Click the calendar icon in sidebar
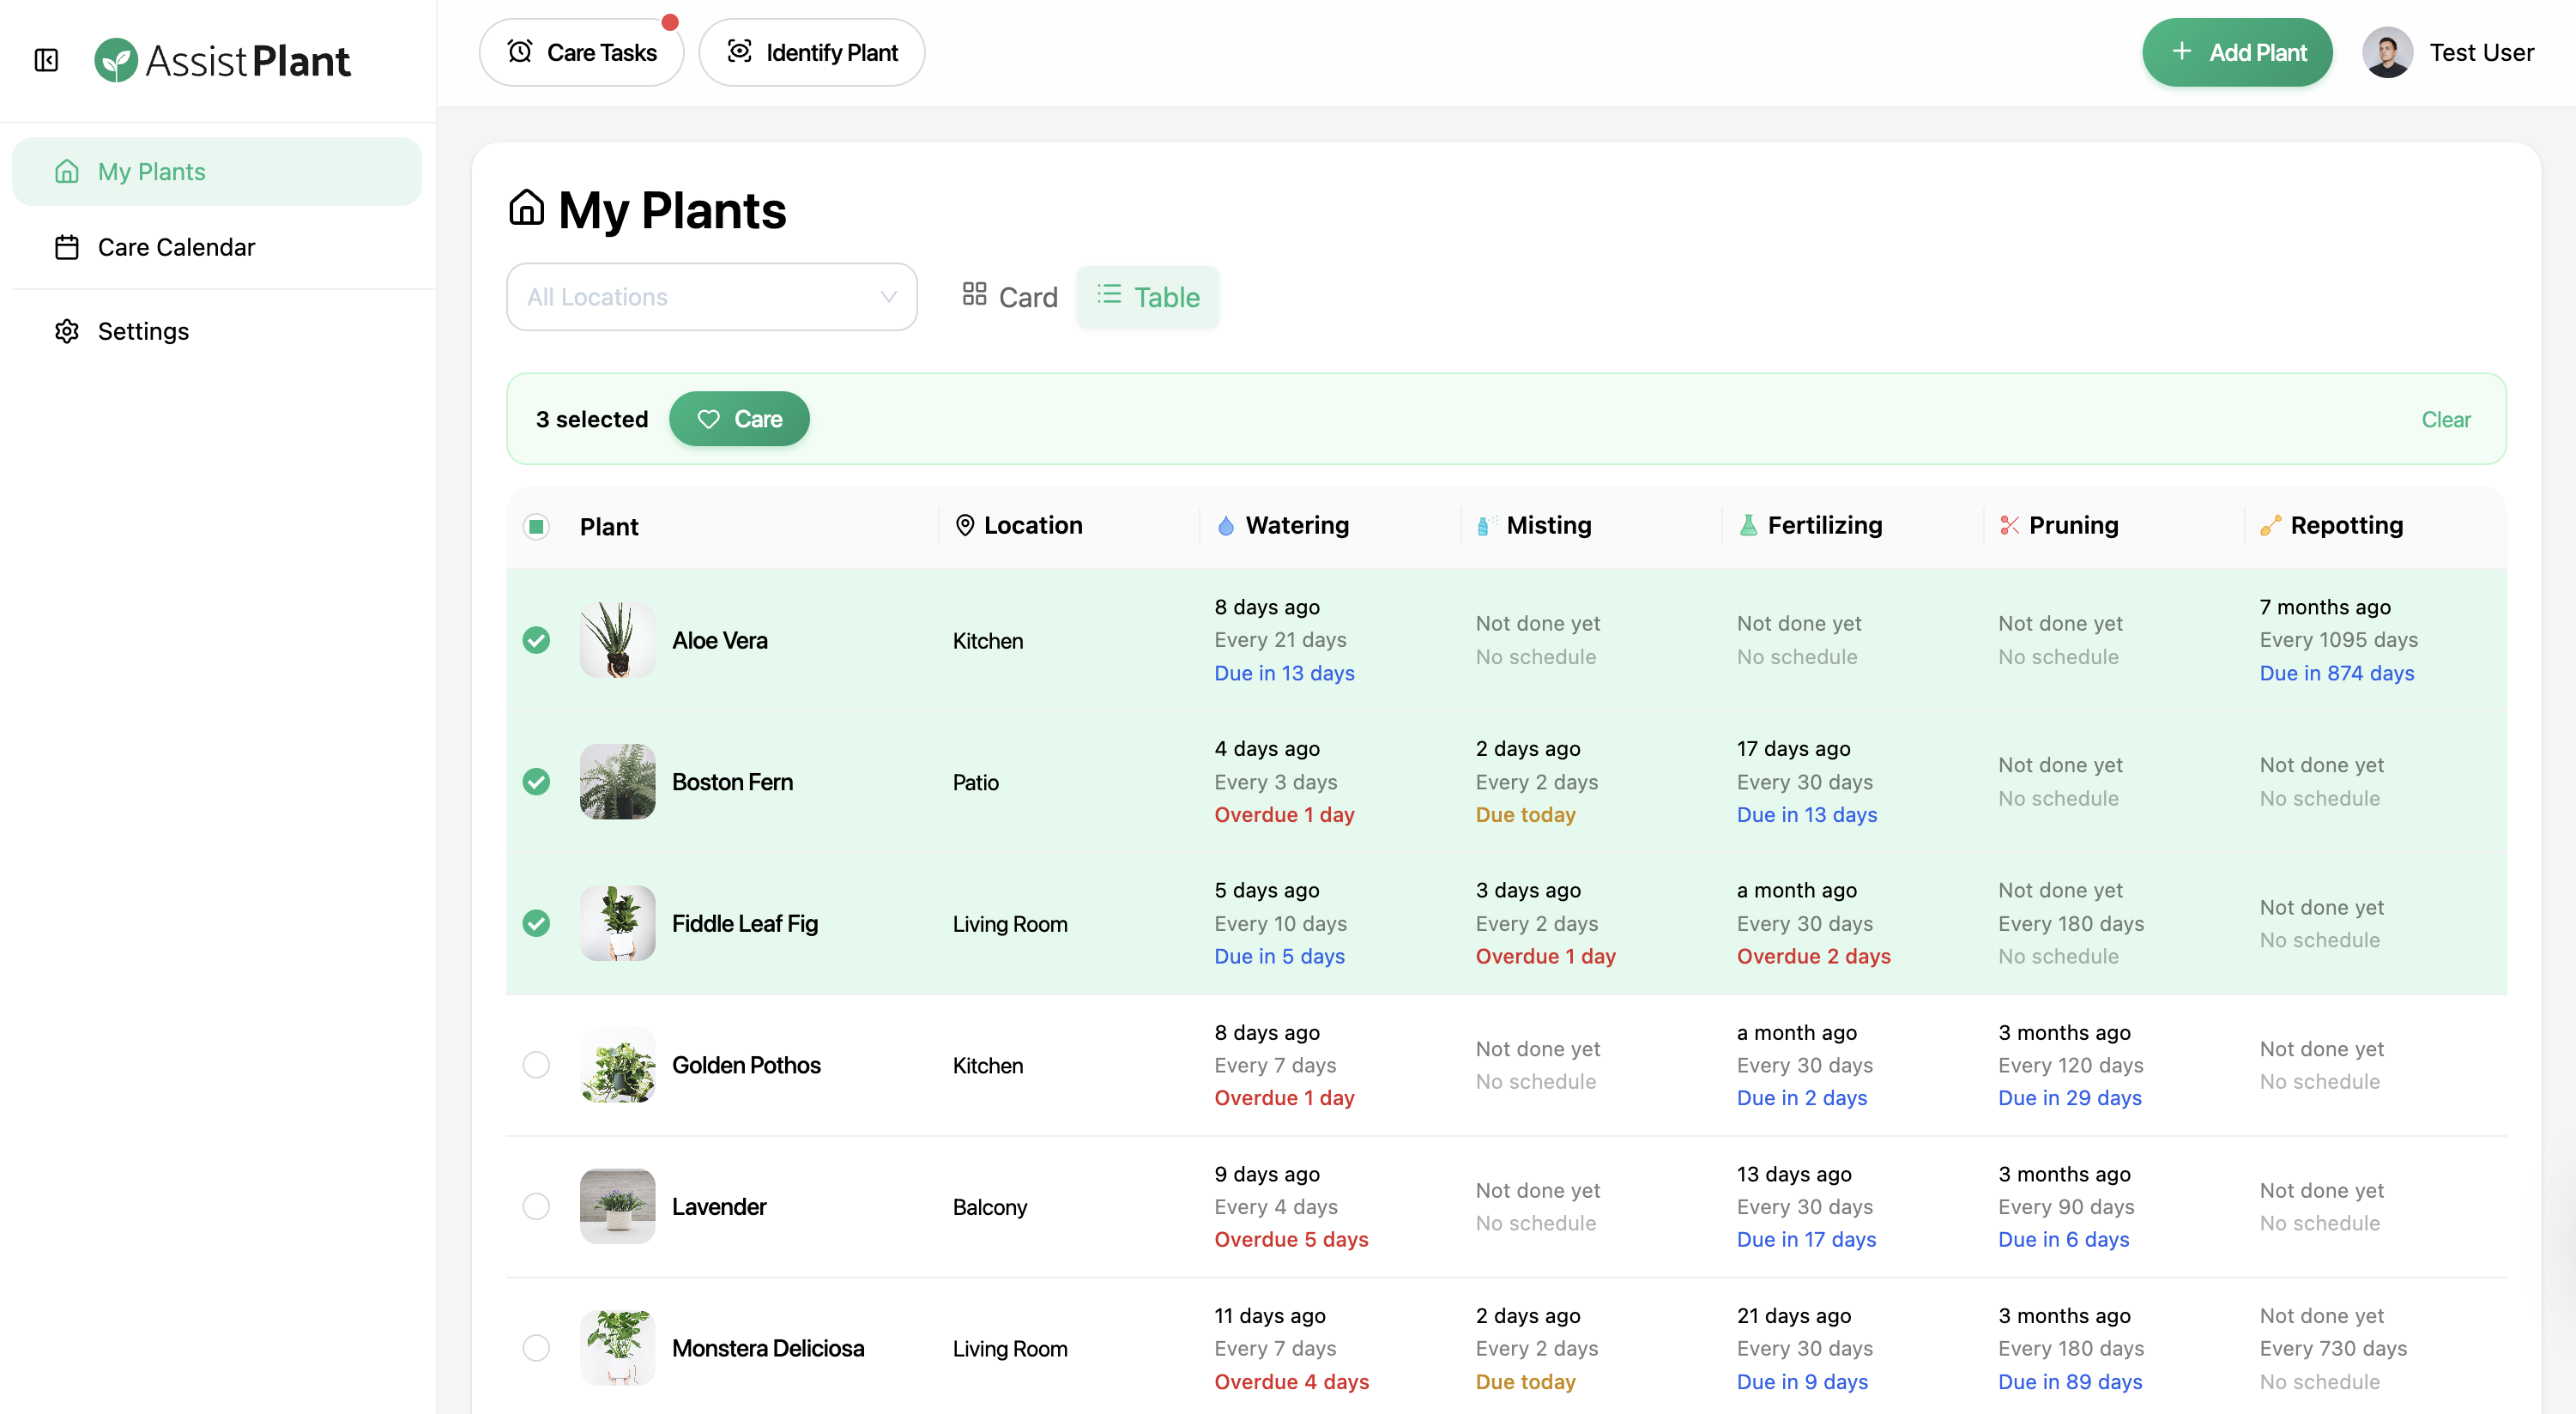 pos(67,247)
